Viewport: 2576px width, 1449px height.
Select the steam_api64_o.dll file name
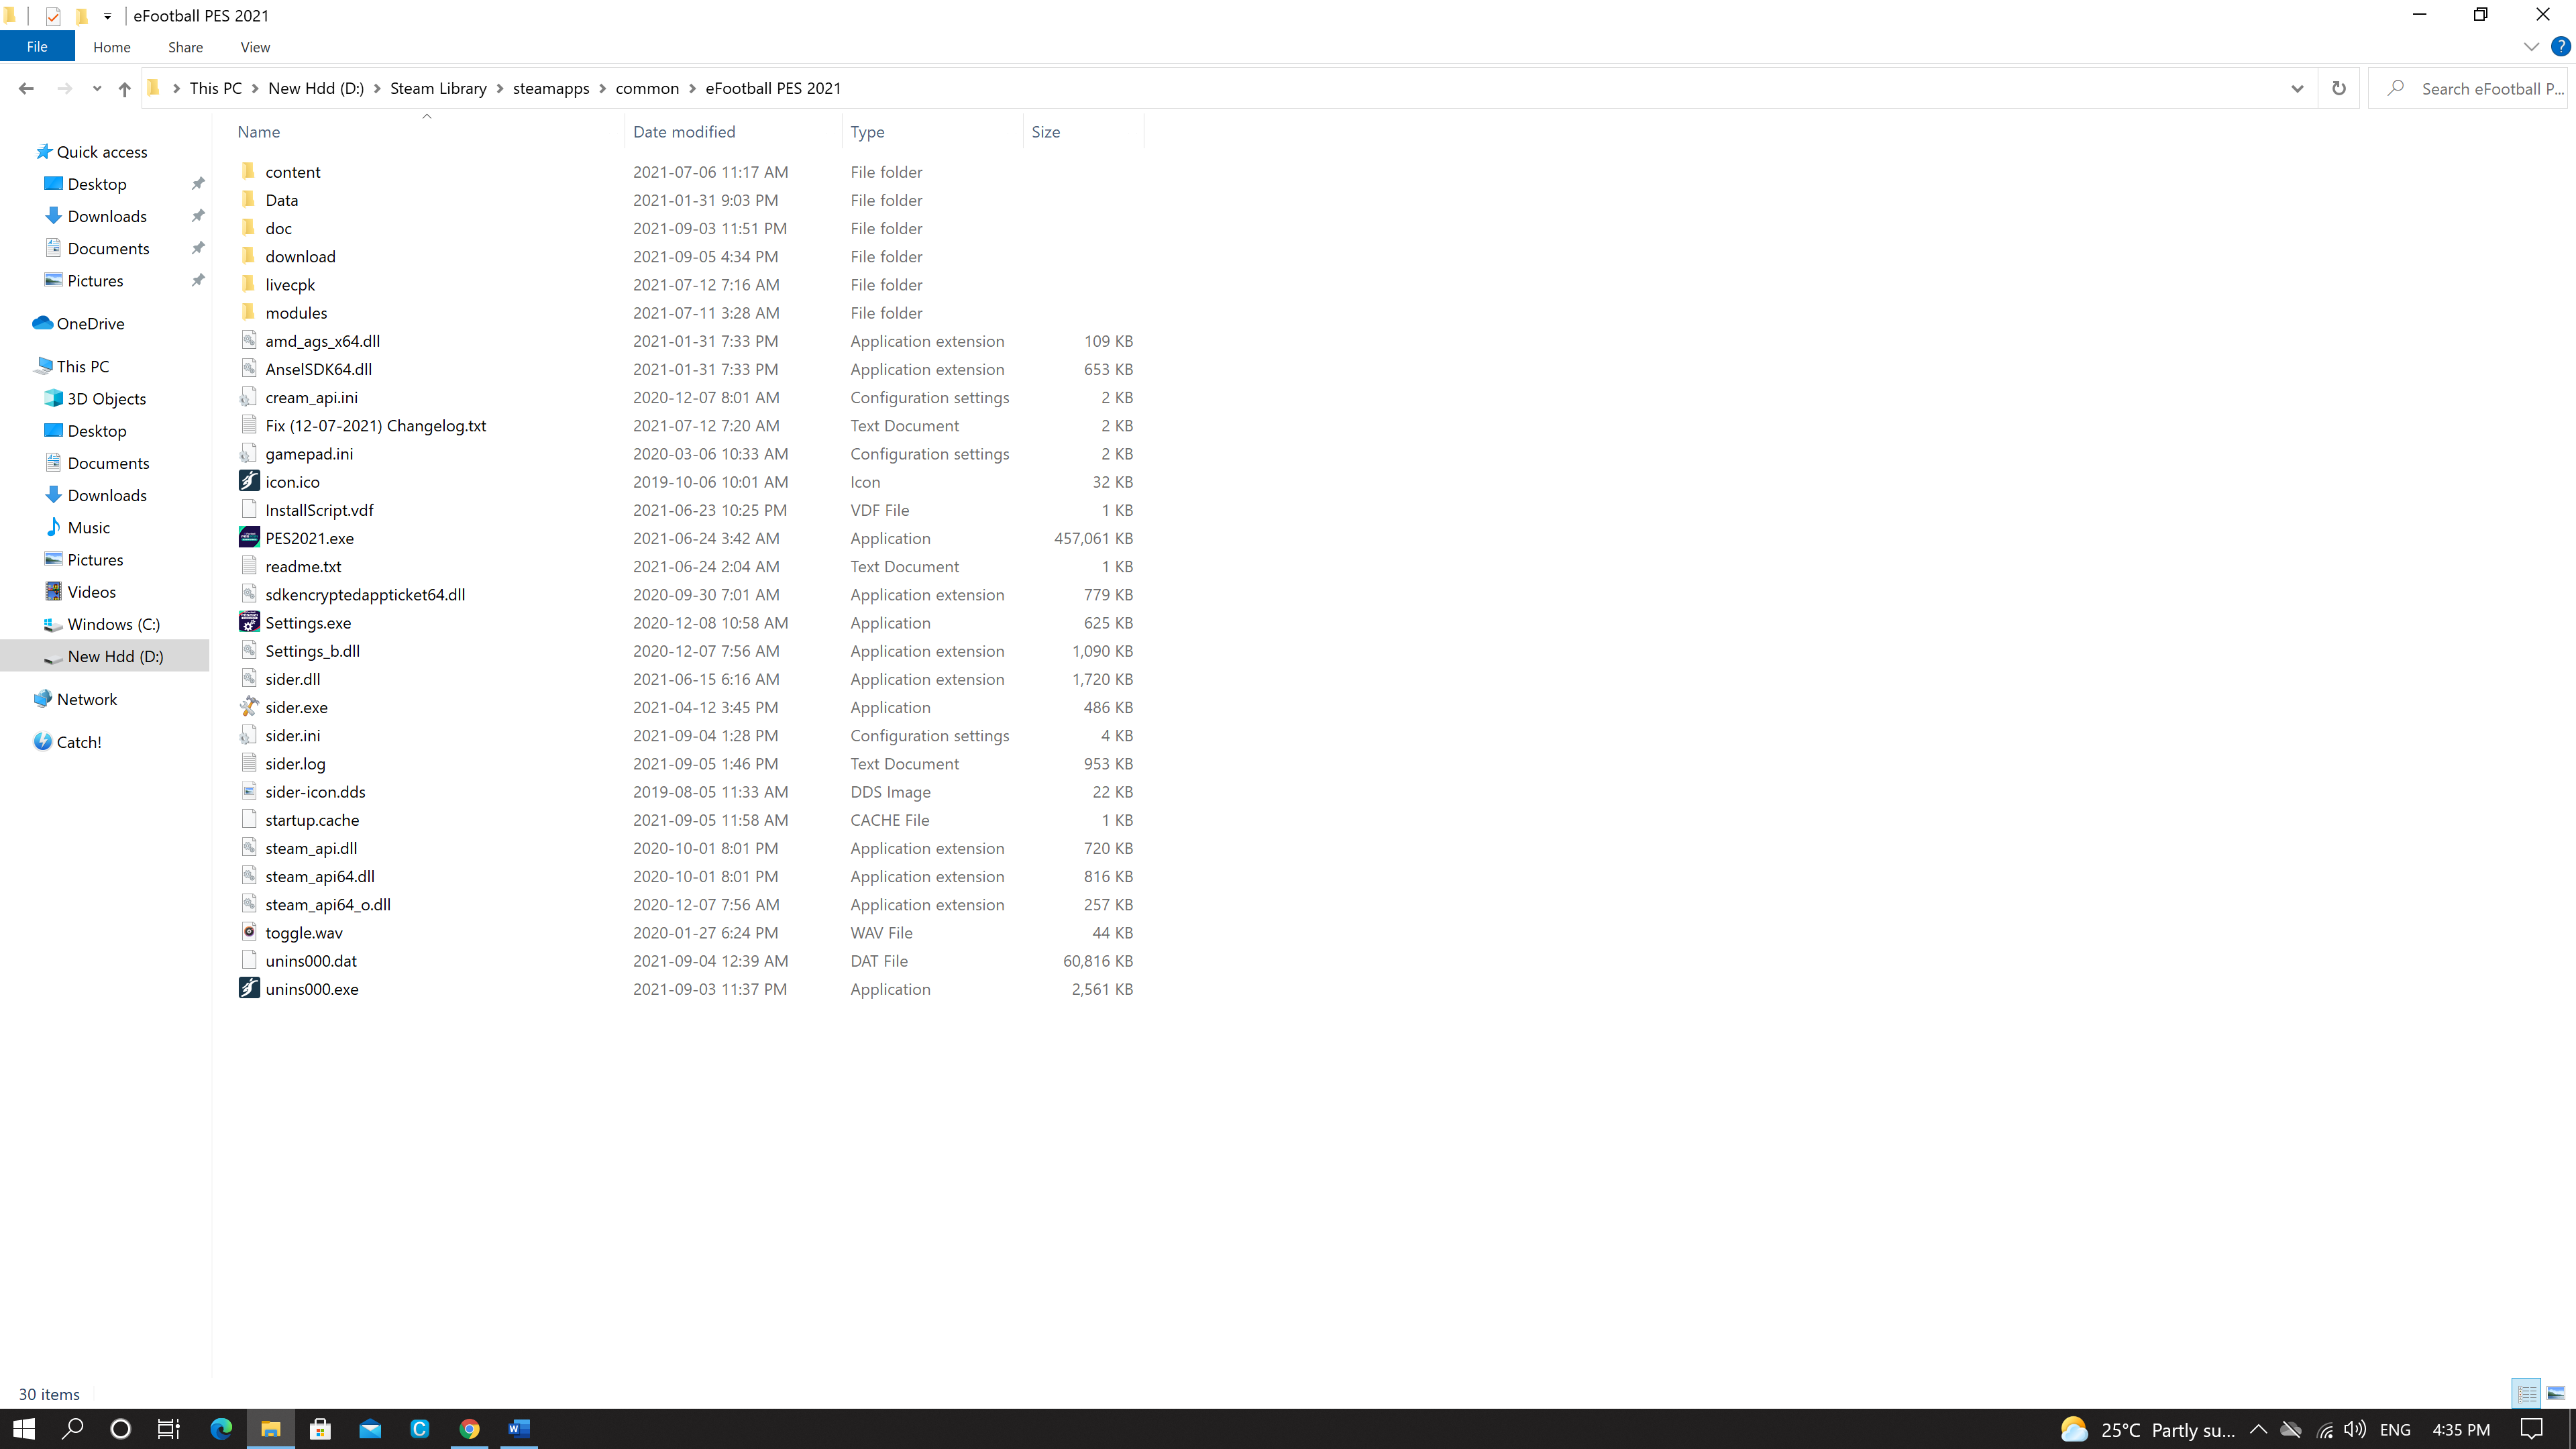[x=328, y=904]
